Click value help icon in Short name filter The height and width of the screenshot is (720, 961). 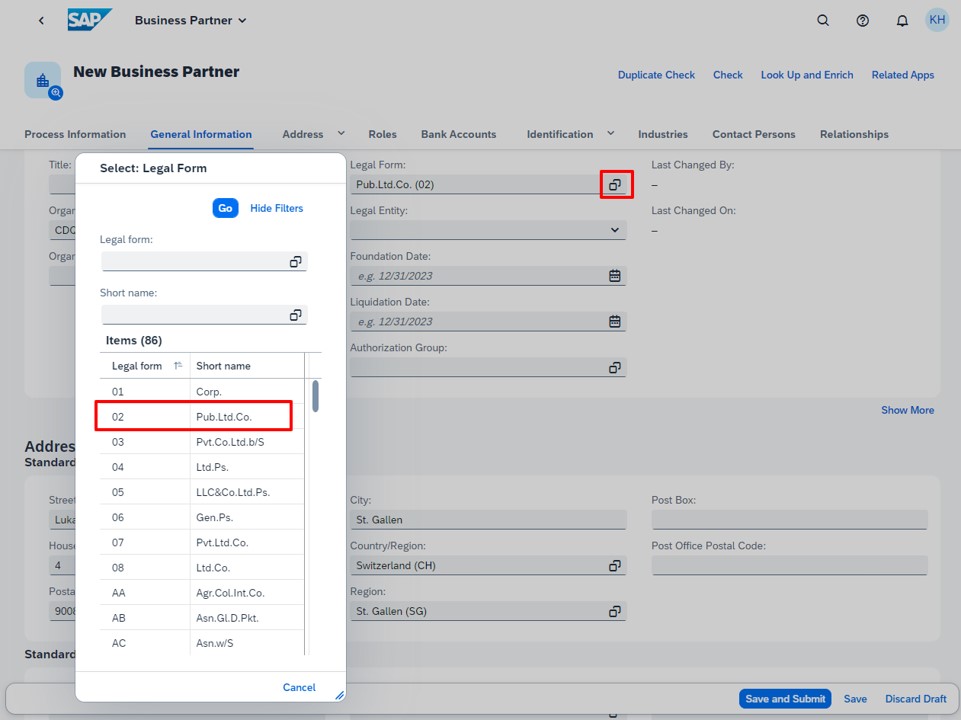click(x=295, y=315)
